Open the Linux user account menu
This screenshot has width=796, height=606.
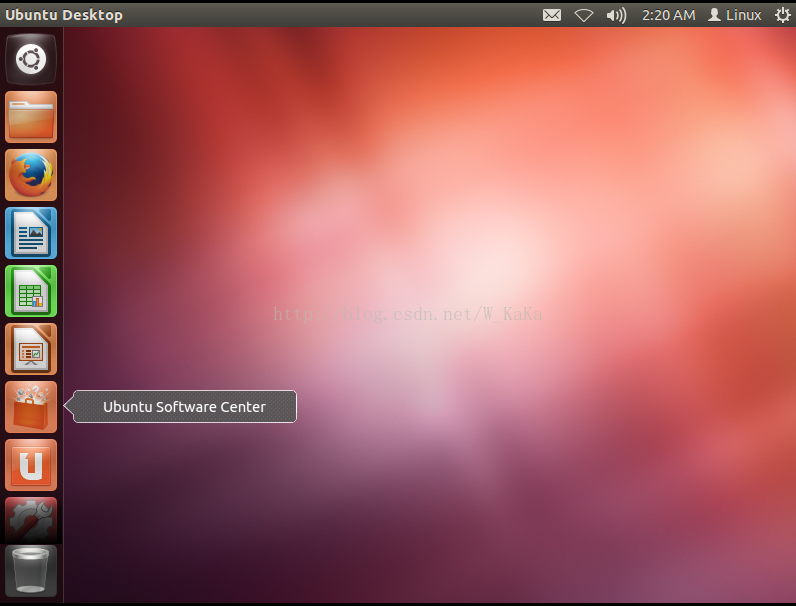click(735, 15)
